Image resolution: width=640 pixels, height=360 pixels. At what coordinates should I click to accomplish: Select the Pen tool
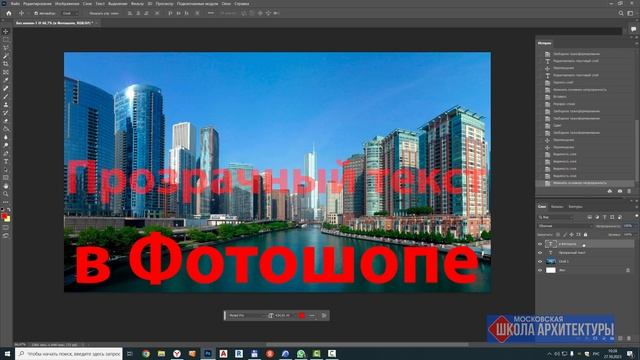[x=6, y=153]
